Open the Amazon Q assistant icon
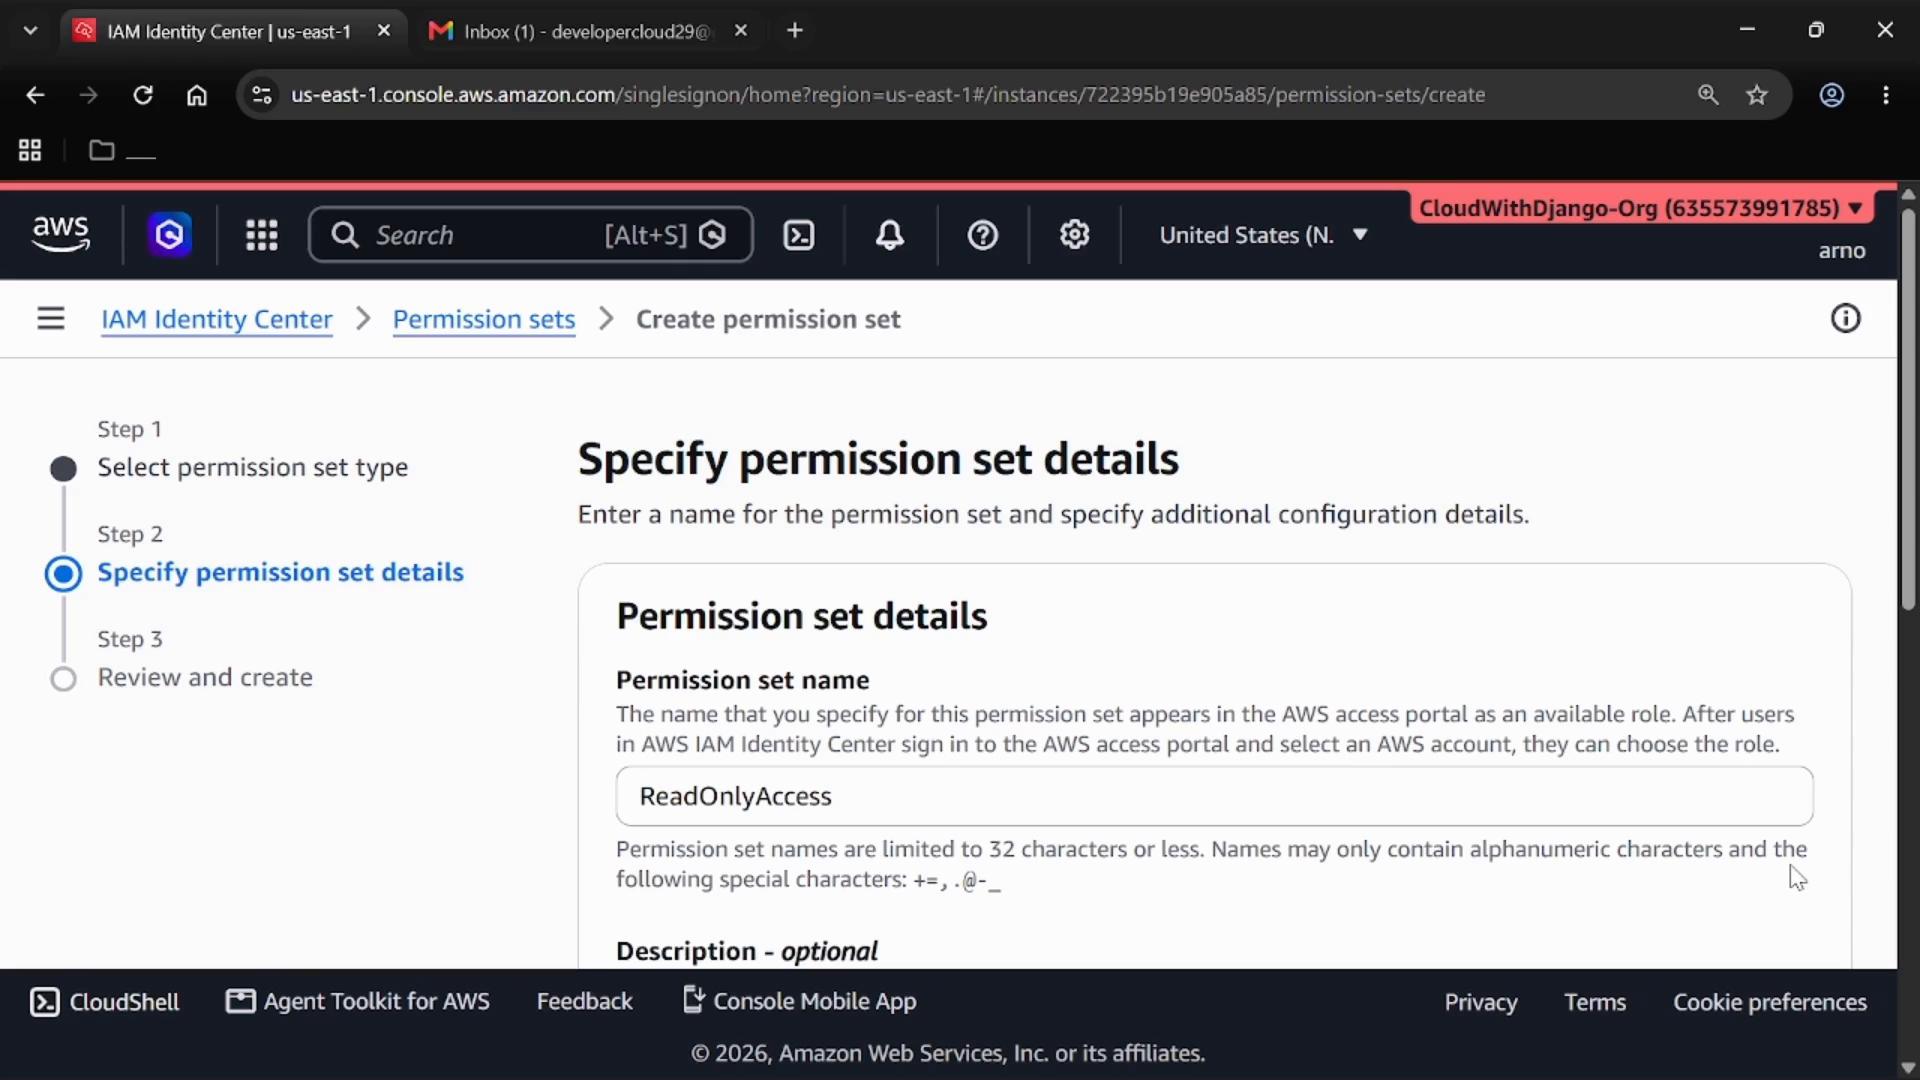 [x=169, y=235]
